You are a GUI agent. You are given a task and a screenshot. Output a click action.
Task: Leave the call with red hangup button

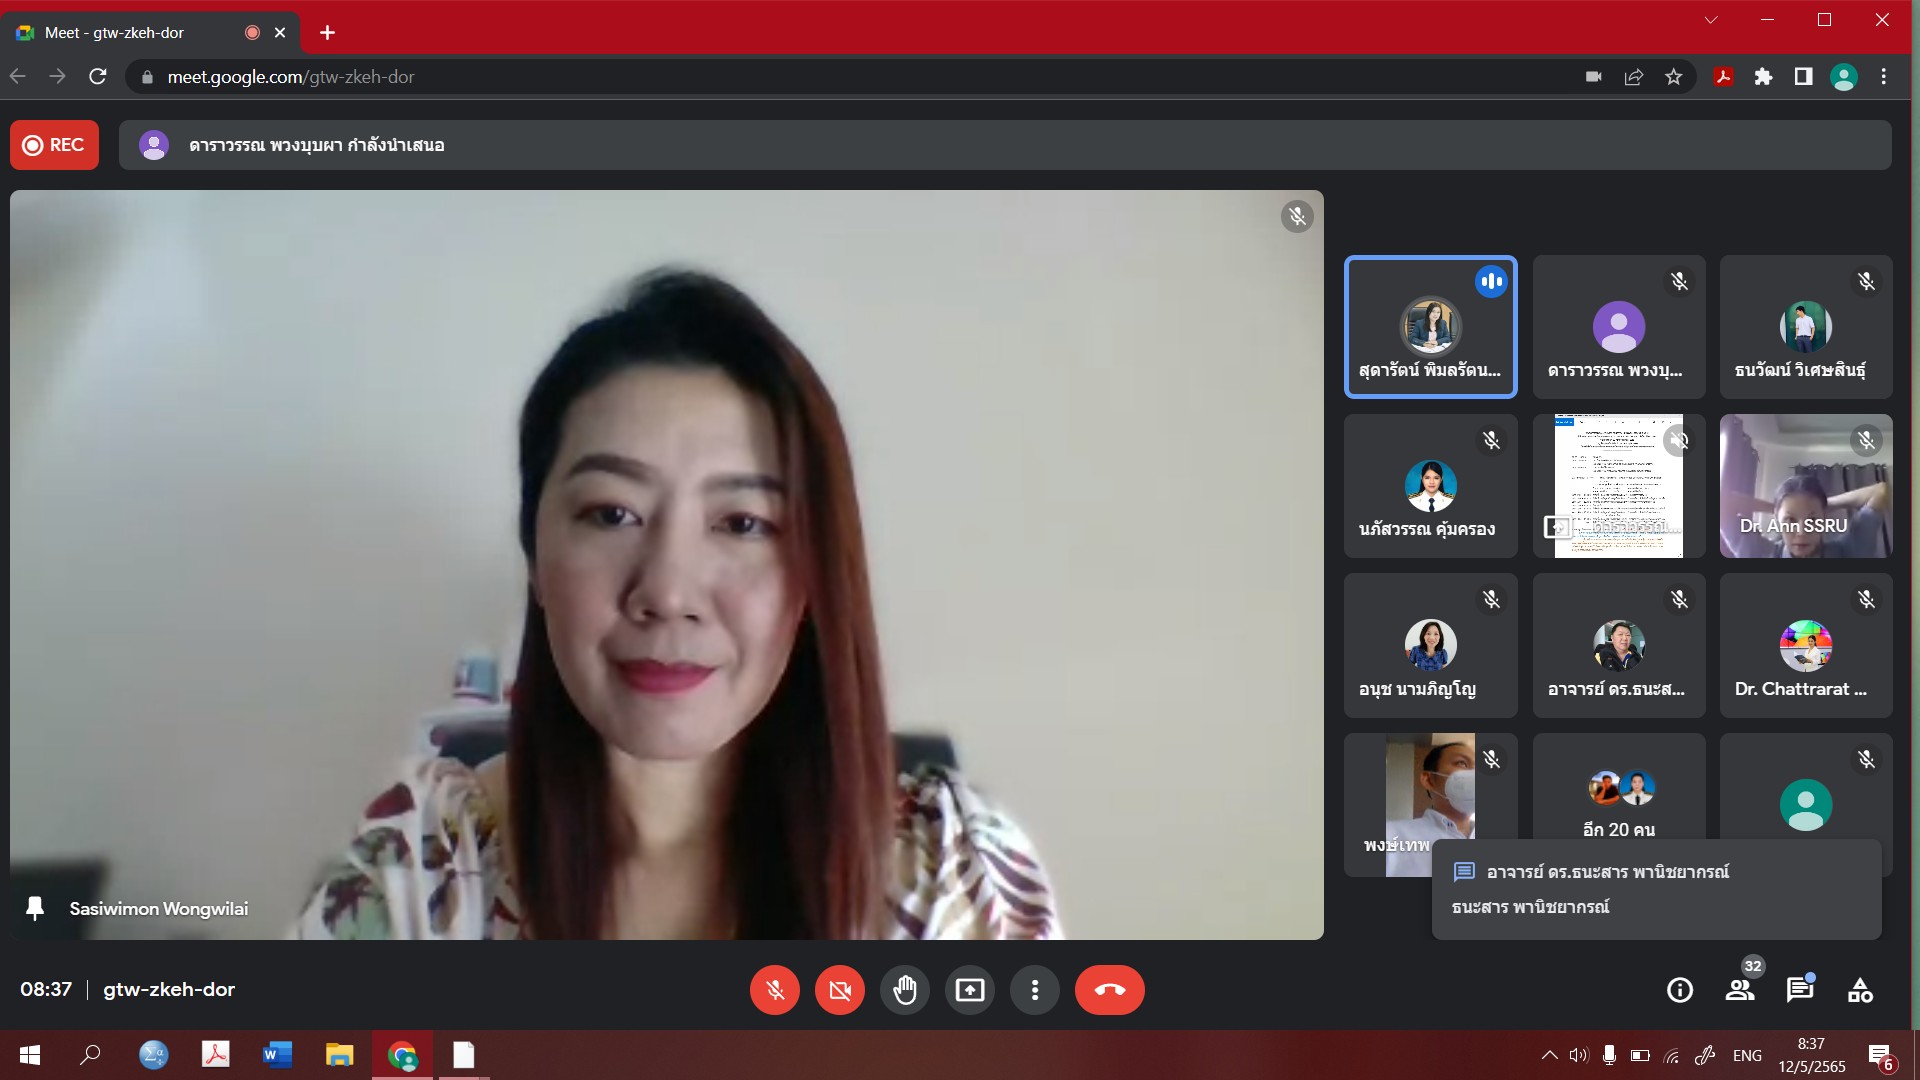point(1109,990)
